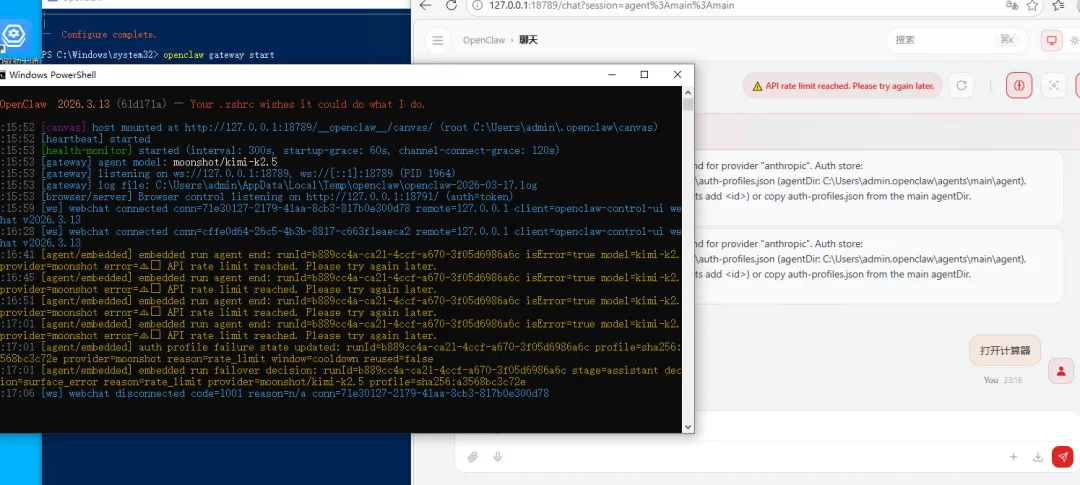This screenshot has height=485, width=1080.
Task: Click the first anthropic provider error message
Action: (878, 187)
